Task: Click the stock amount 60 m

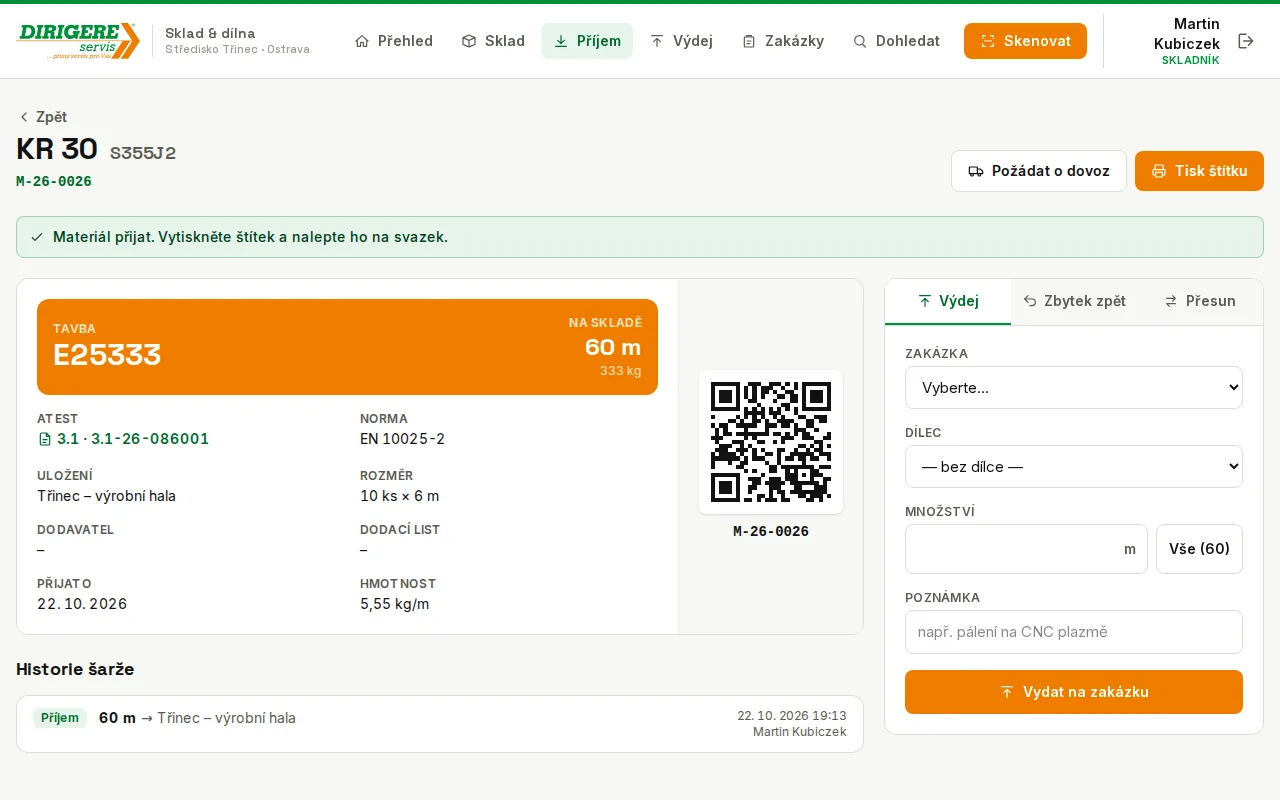Action: coord(613,347)
